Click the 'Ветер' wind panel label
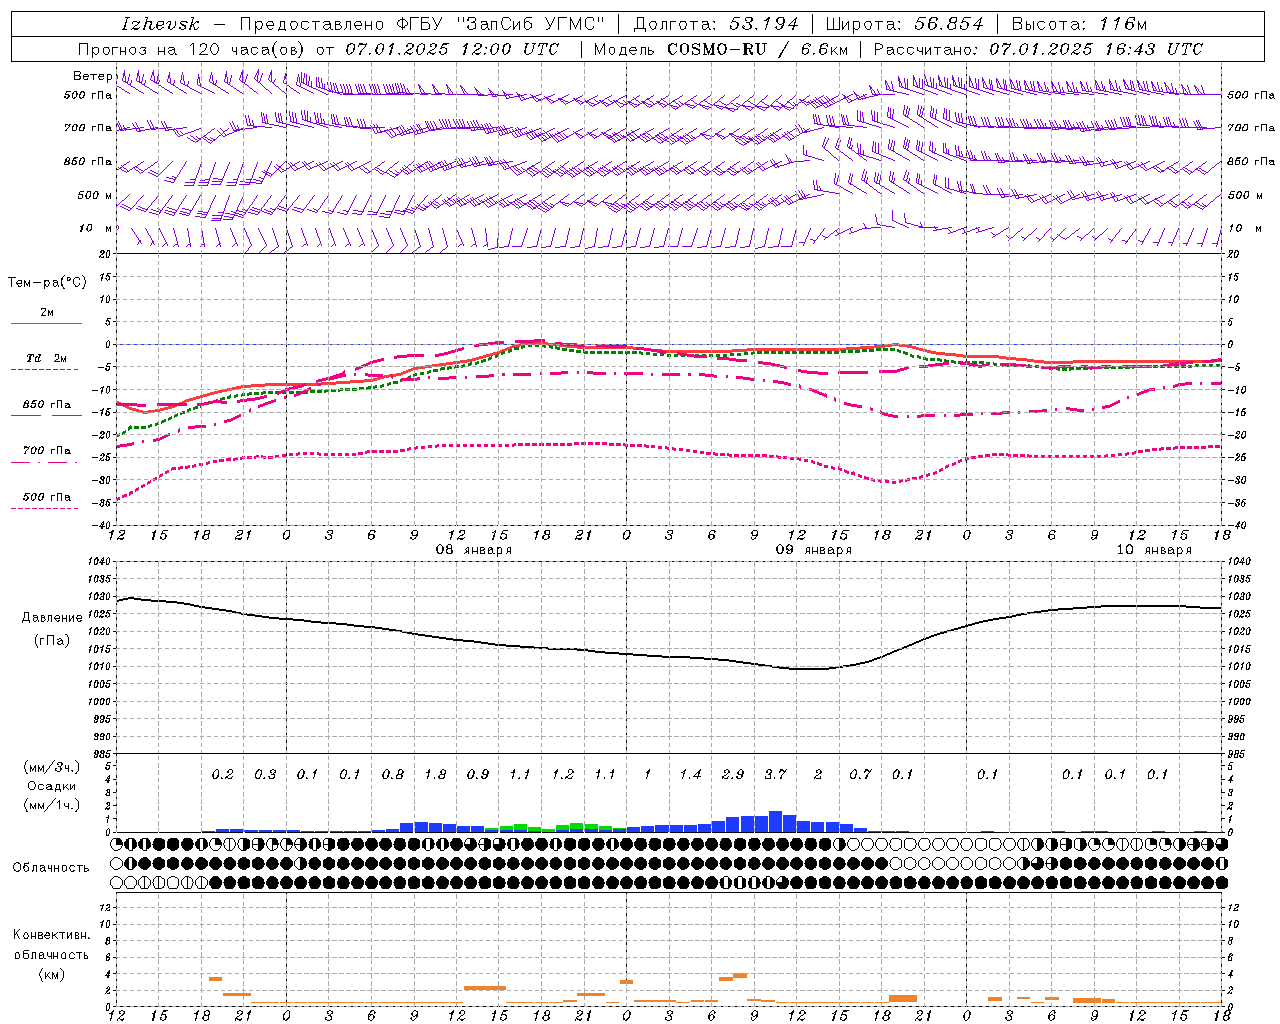Image resolution: width=1280 pixels, height=1024 pixels. point(92,76)
